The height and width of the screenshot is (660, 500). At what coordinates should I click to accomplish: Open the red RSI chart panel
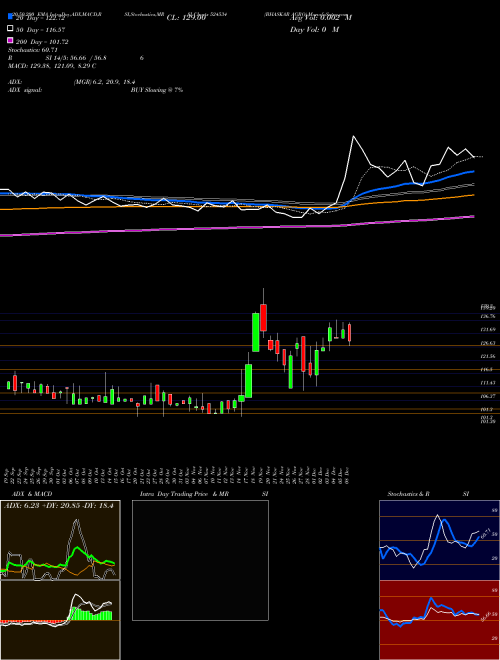(439, 620)
